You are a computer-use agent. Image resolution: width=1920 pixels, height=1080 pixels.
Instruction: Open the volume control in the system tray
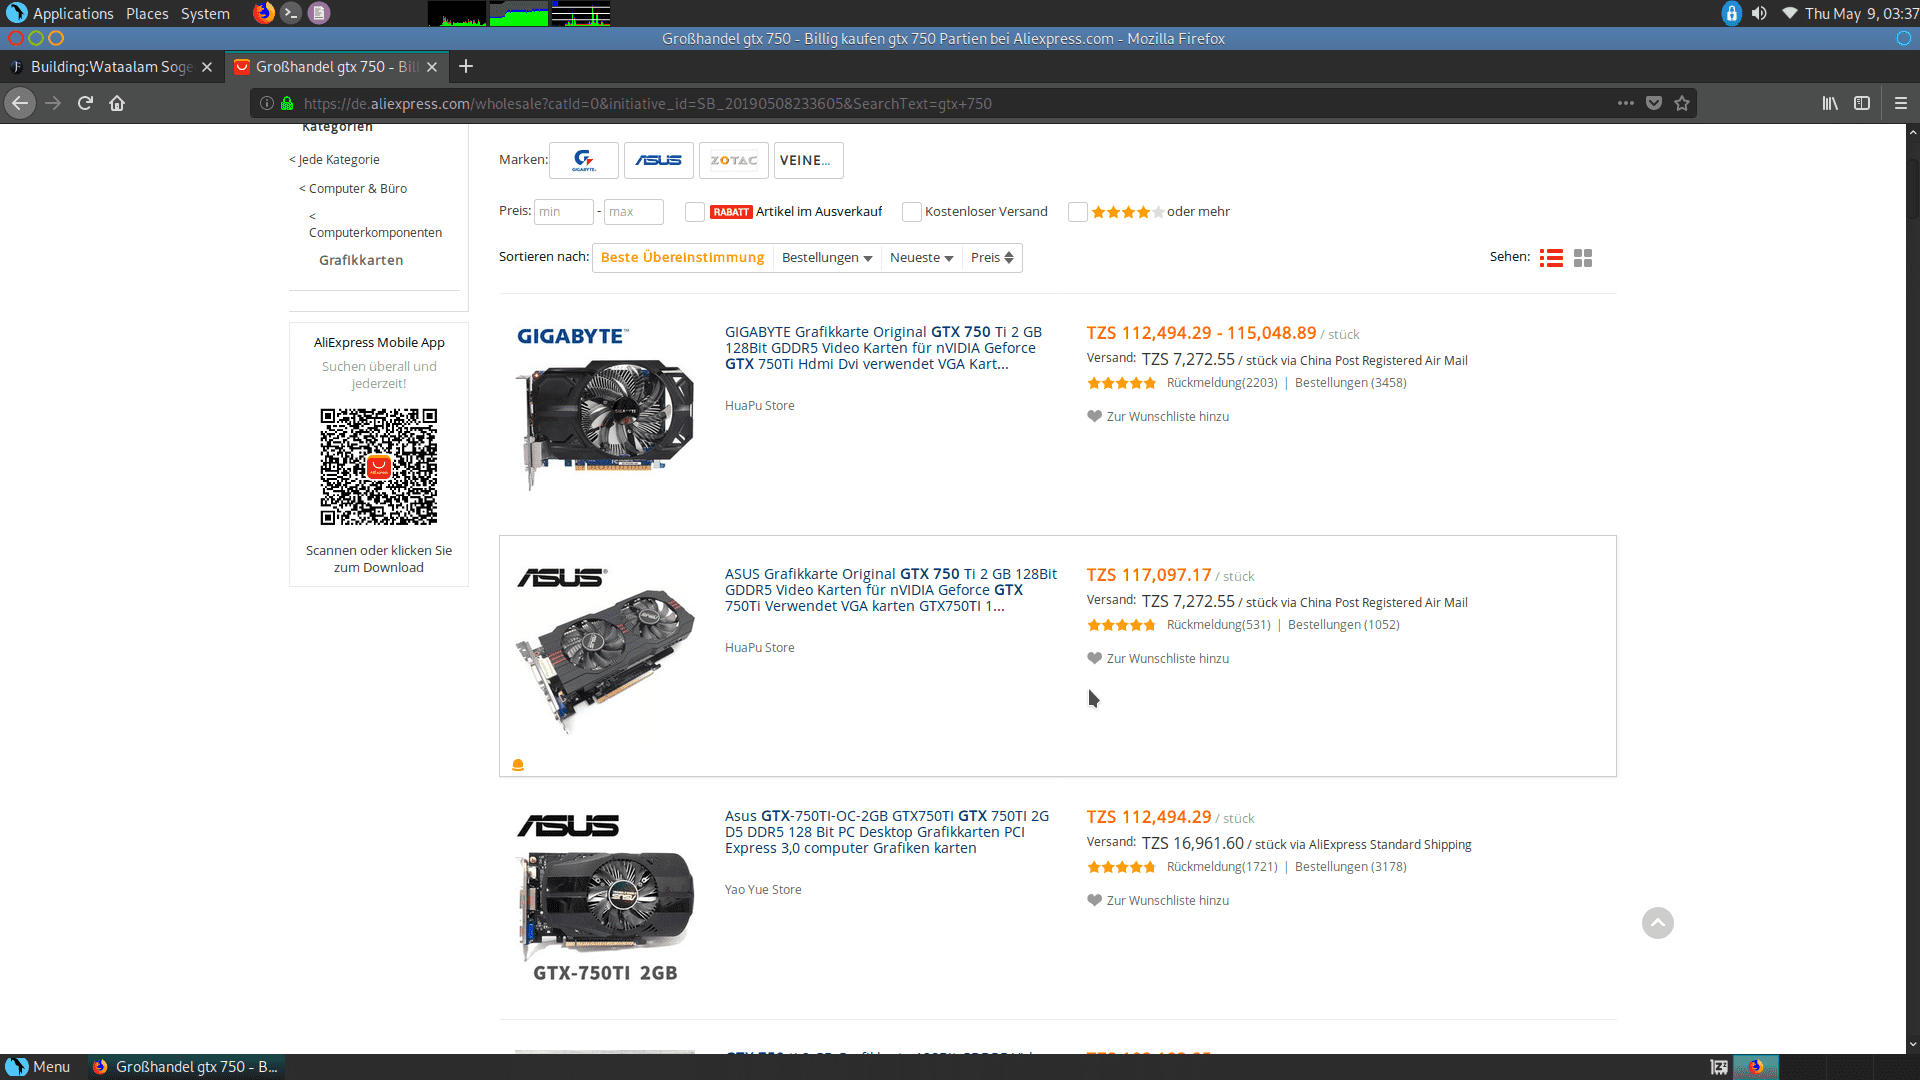(x=1759, y=13)
